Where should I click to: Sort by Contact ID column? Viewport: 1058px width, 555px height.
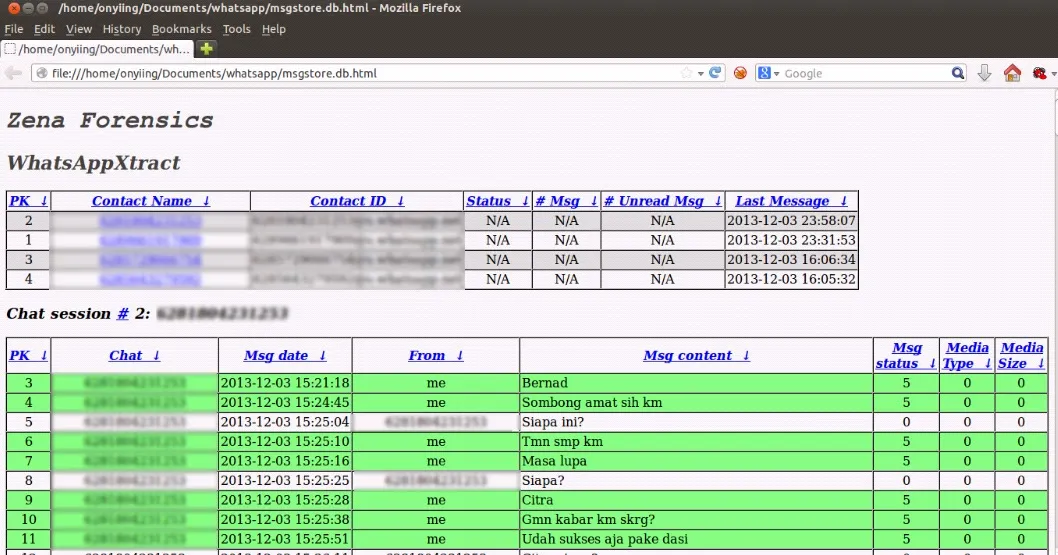pos(357,201)
